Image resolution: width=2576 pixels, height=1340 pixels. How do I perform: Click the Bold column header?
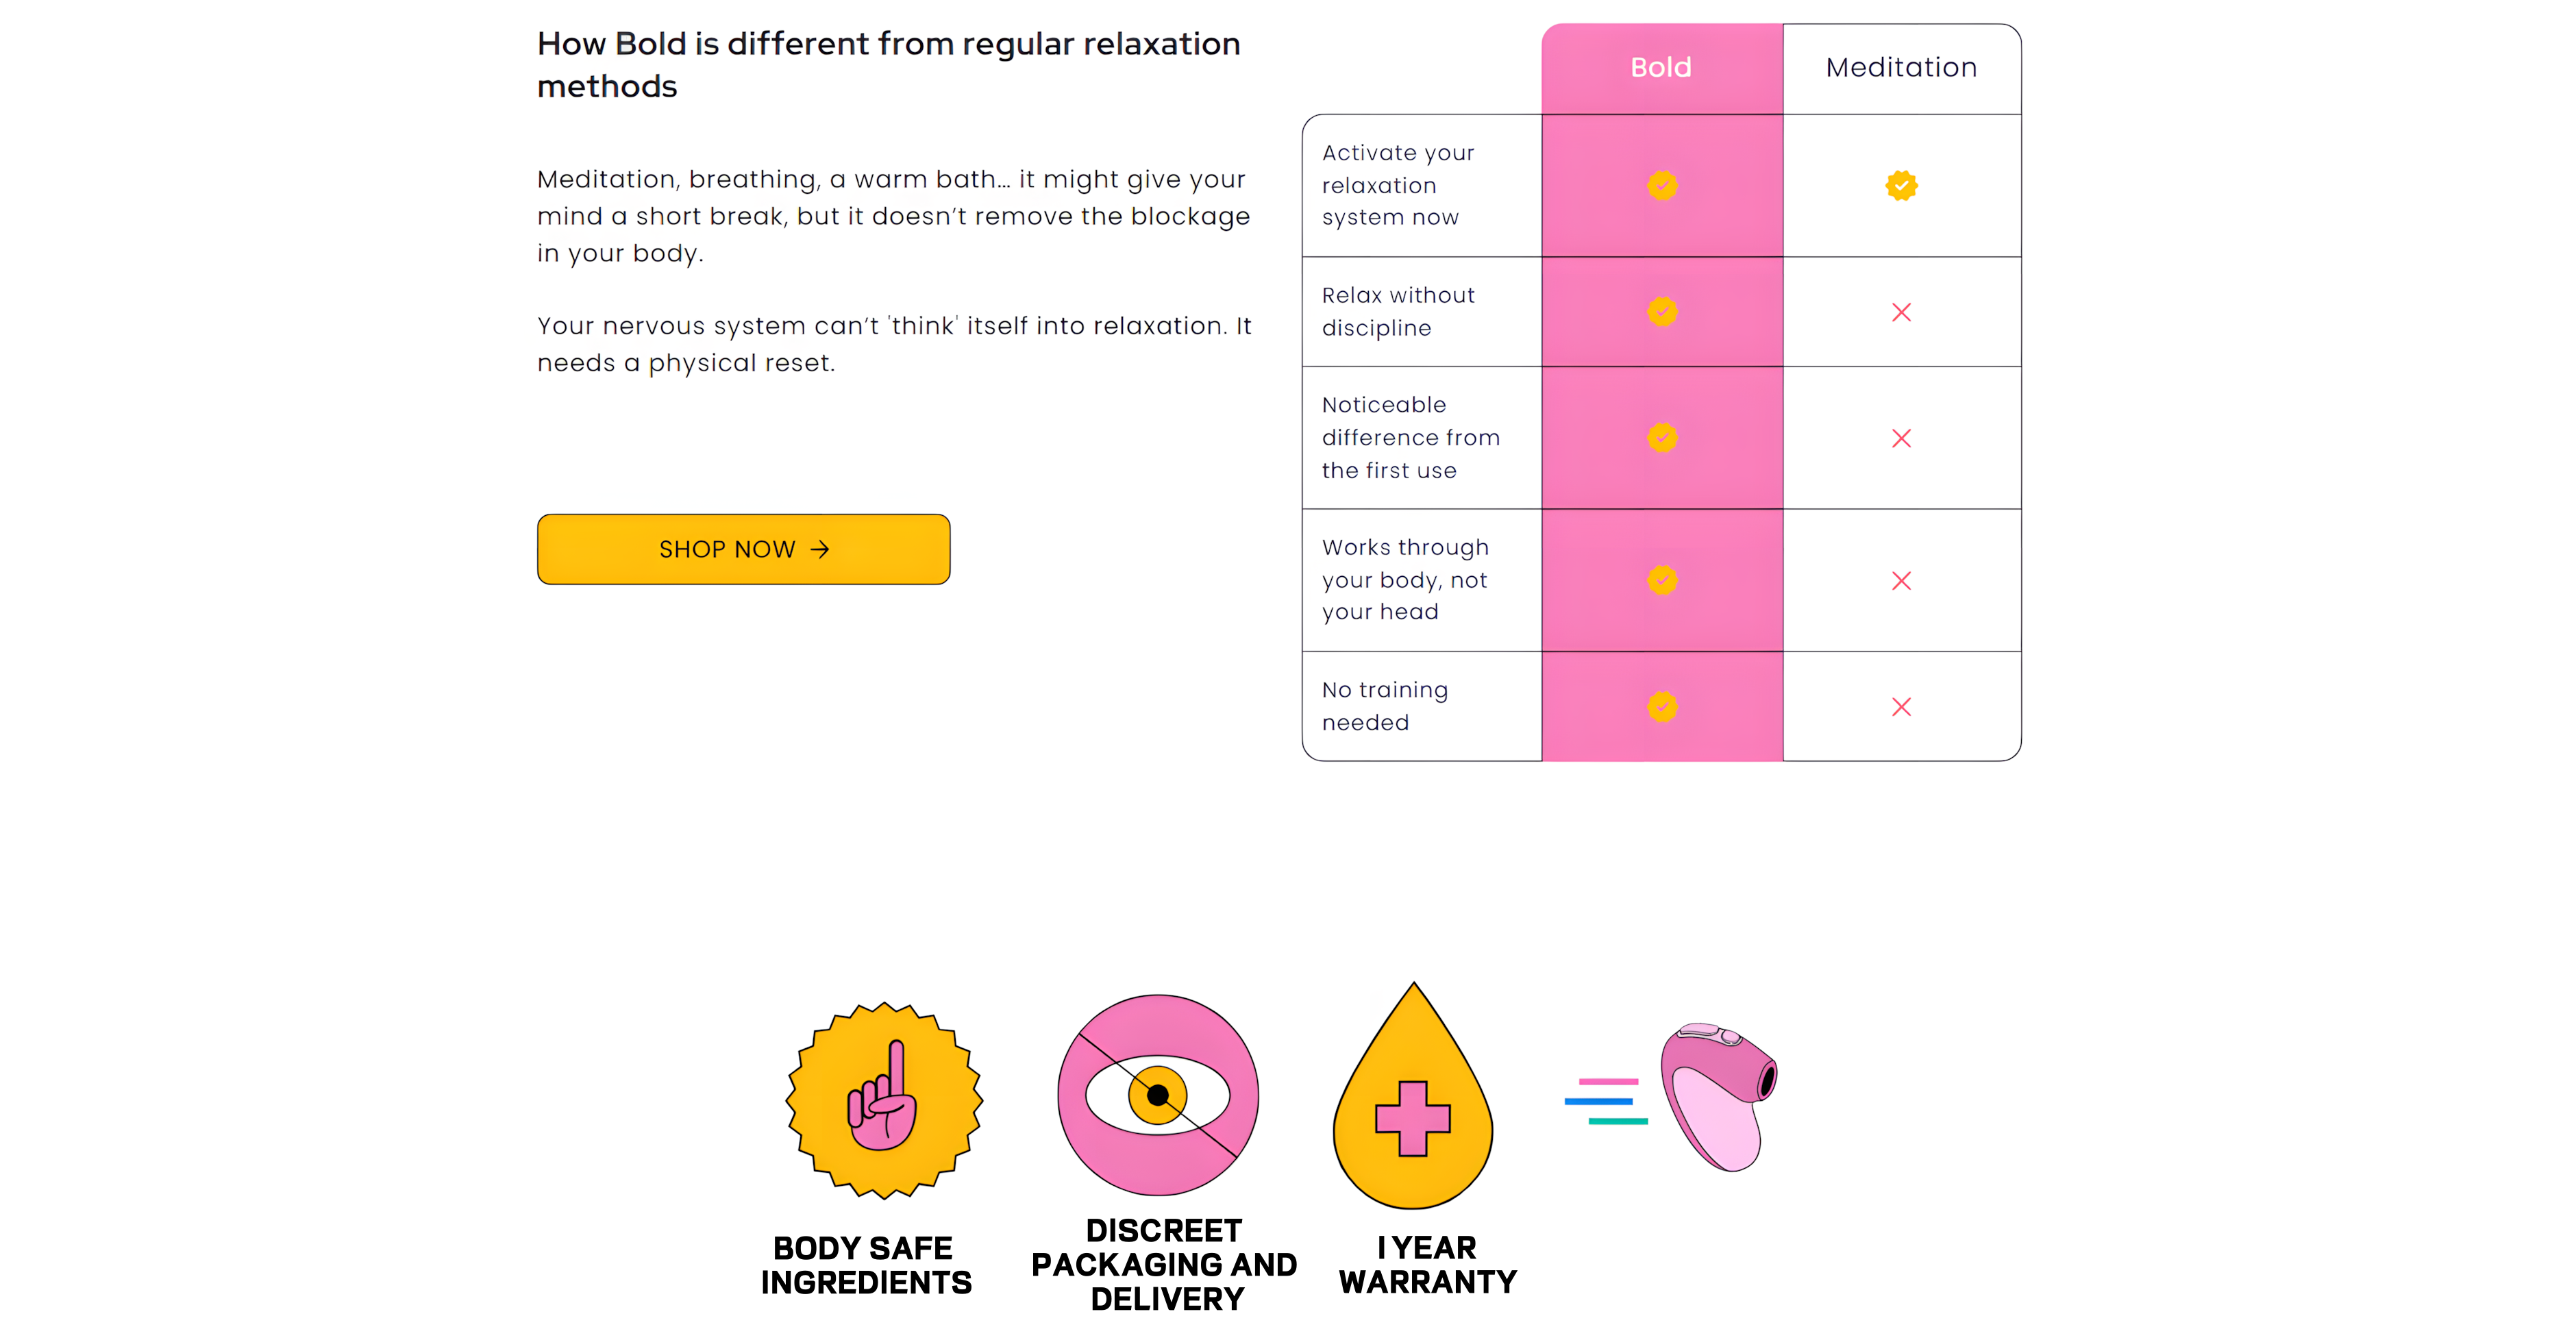pyautogui.click(x=1661, y=68)
